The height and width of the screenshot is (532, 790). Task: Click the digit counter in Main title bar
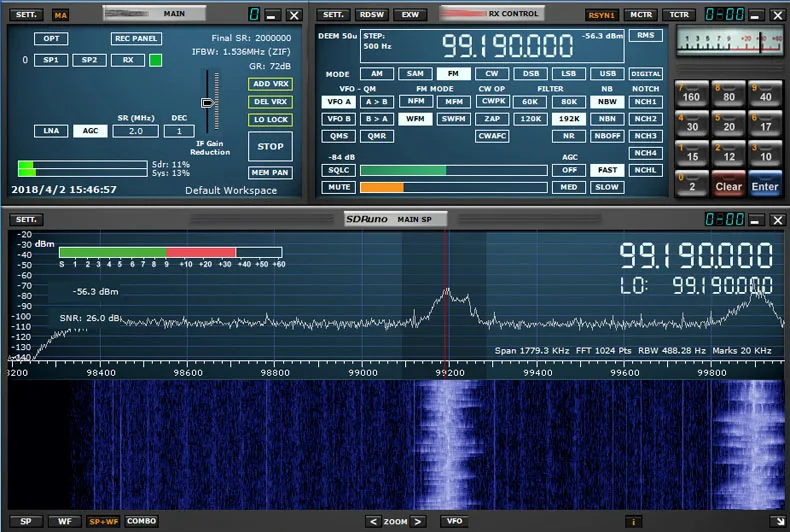(x=254, y=15)
